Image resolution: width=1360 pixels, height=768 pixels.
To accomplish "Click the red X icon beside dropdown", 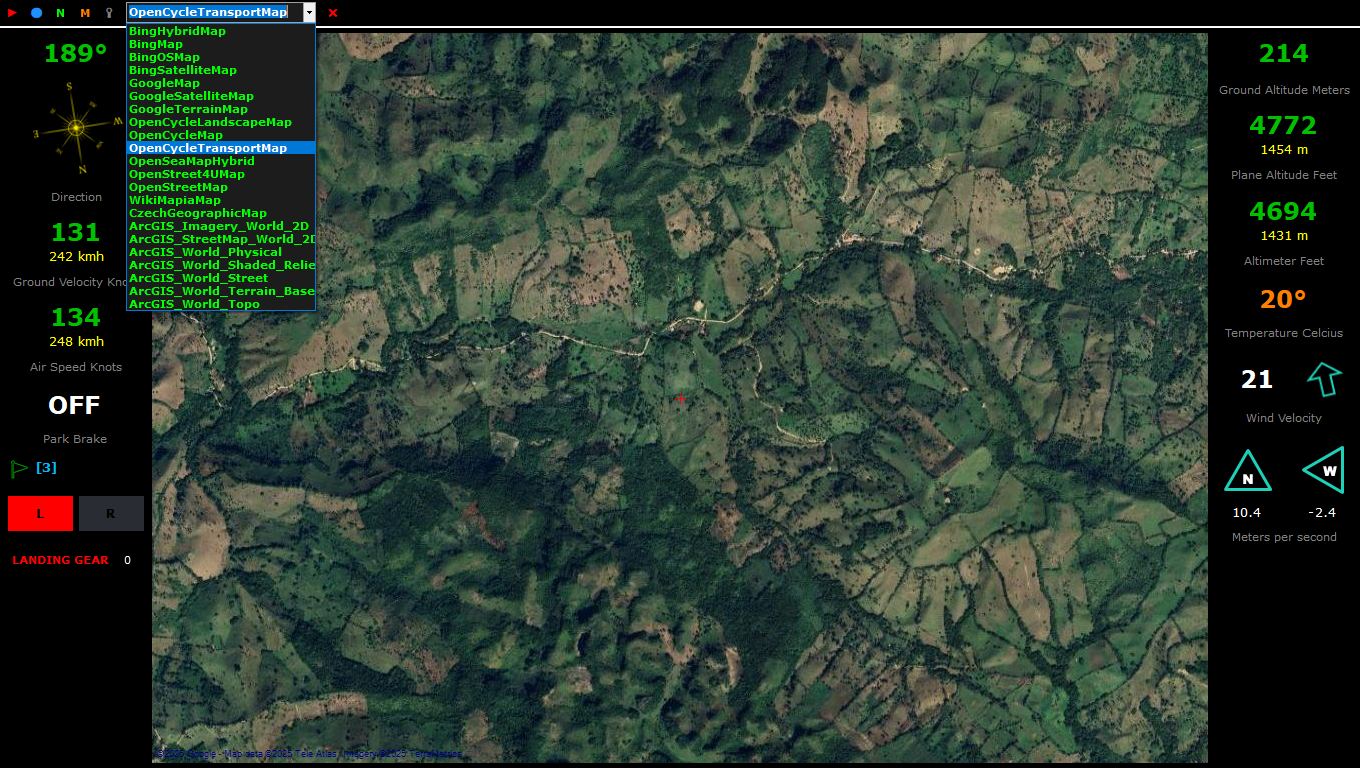I will point(333,13).
